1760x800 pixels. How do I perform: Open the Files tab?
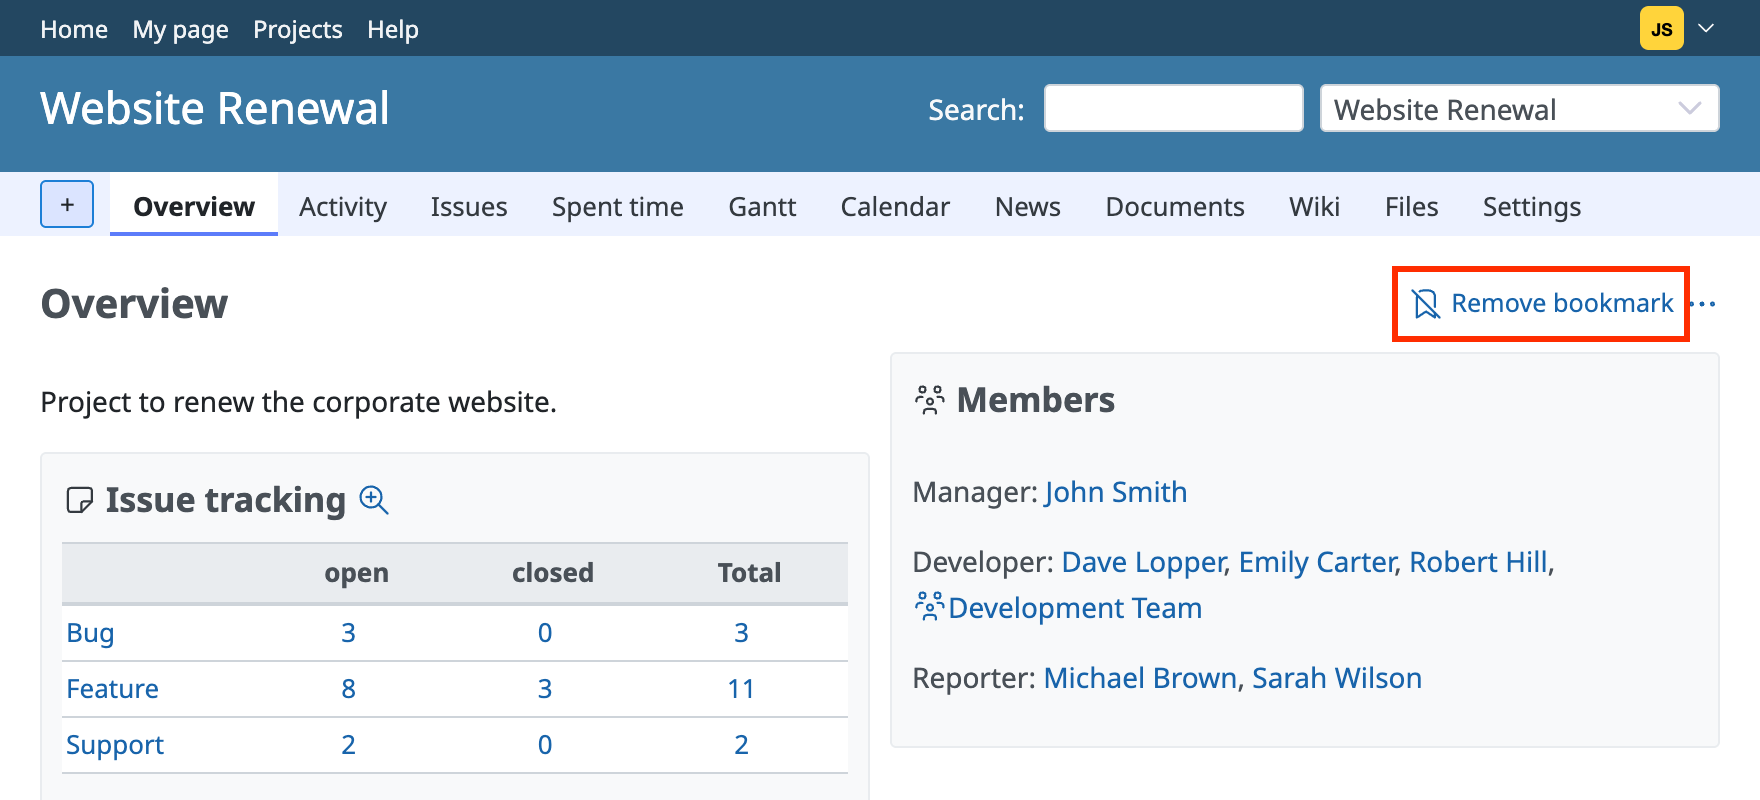[1411, 206]
